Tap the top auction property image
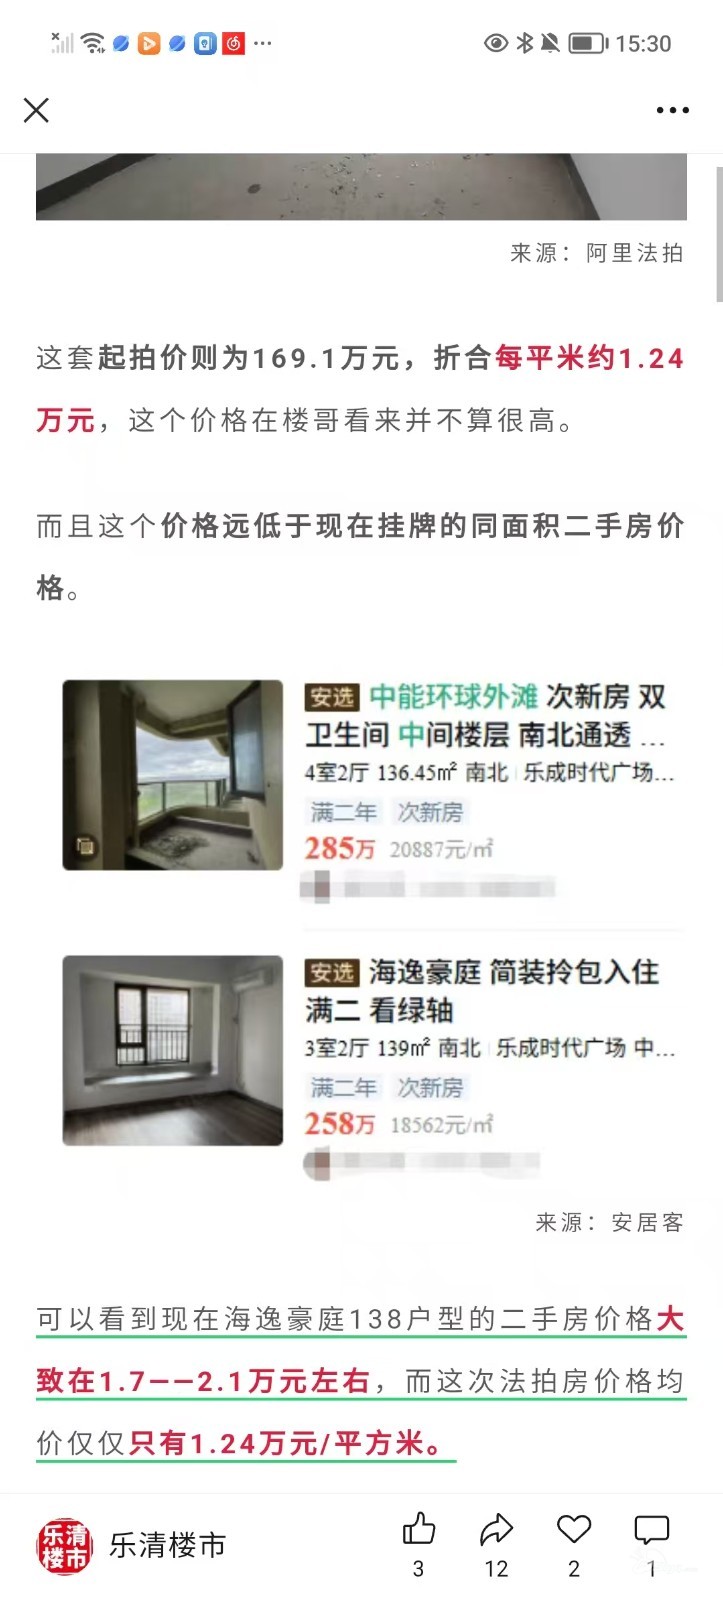 click(x=361, y=187)
